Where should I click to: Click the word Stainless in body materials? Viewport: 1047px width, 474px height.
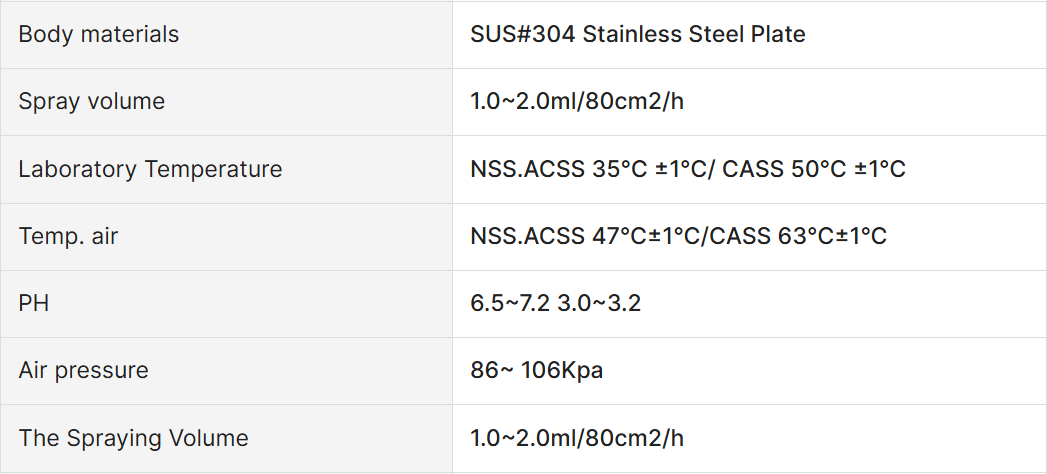(633, 34)
